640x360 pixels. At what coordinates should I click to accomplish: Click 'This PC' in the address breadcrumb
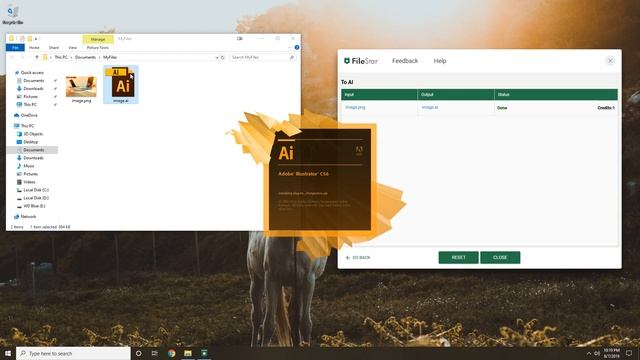61,58
